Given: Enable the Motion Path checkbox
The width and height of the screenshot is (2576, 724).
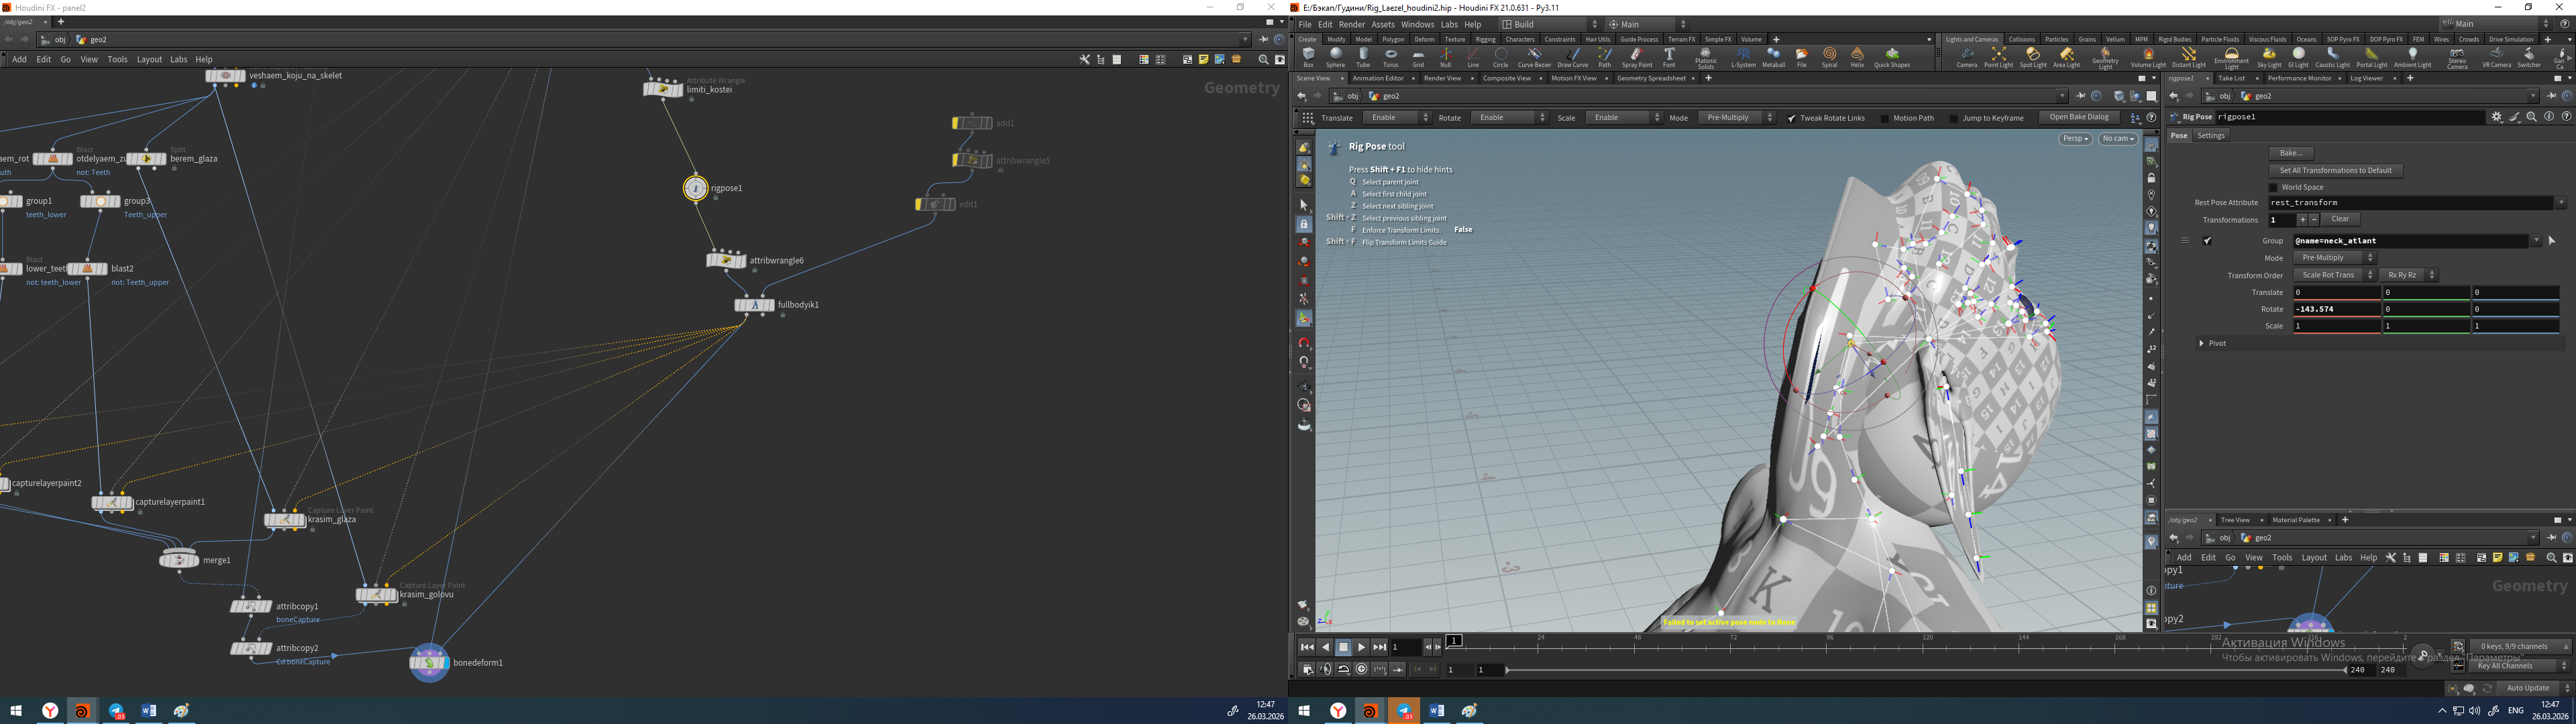Looking at the screenshot, I should click(x=1885, y=118).
